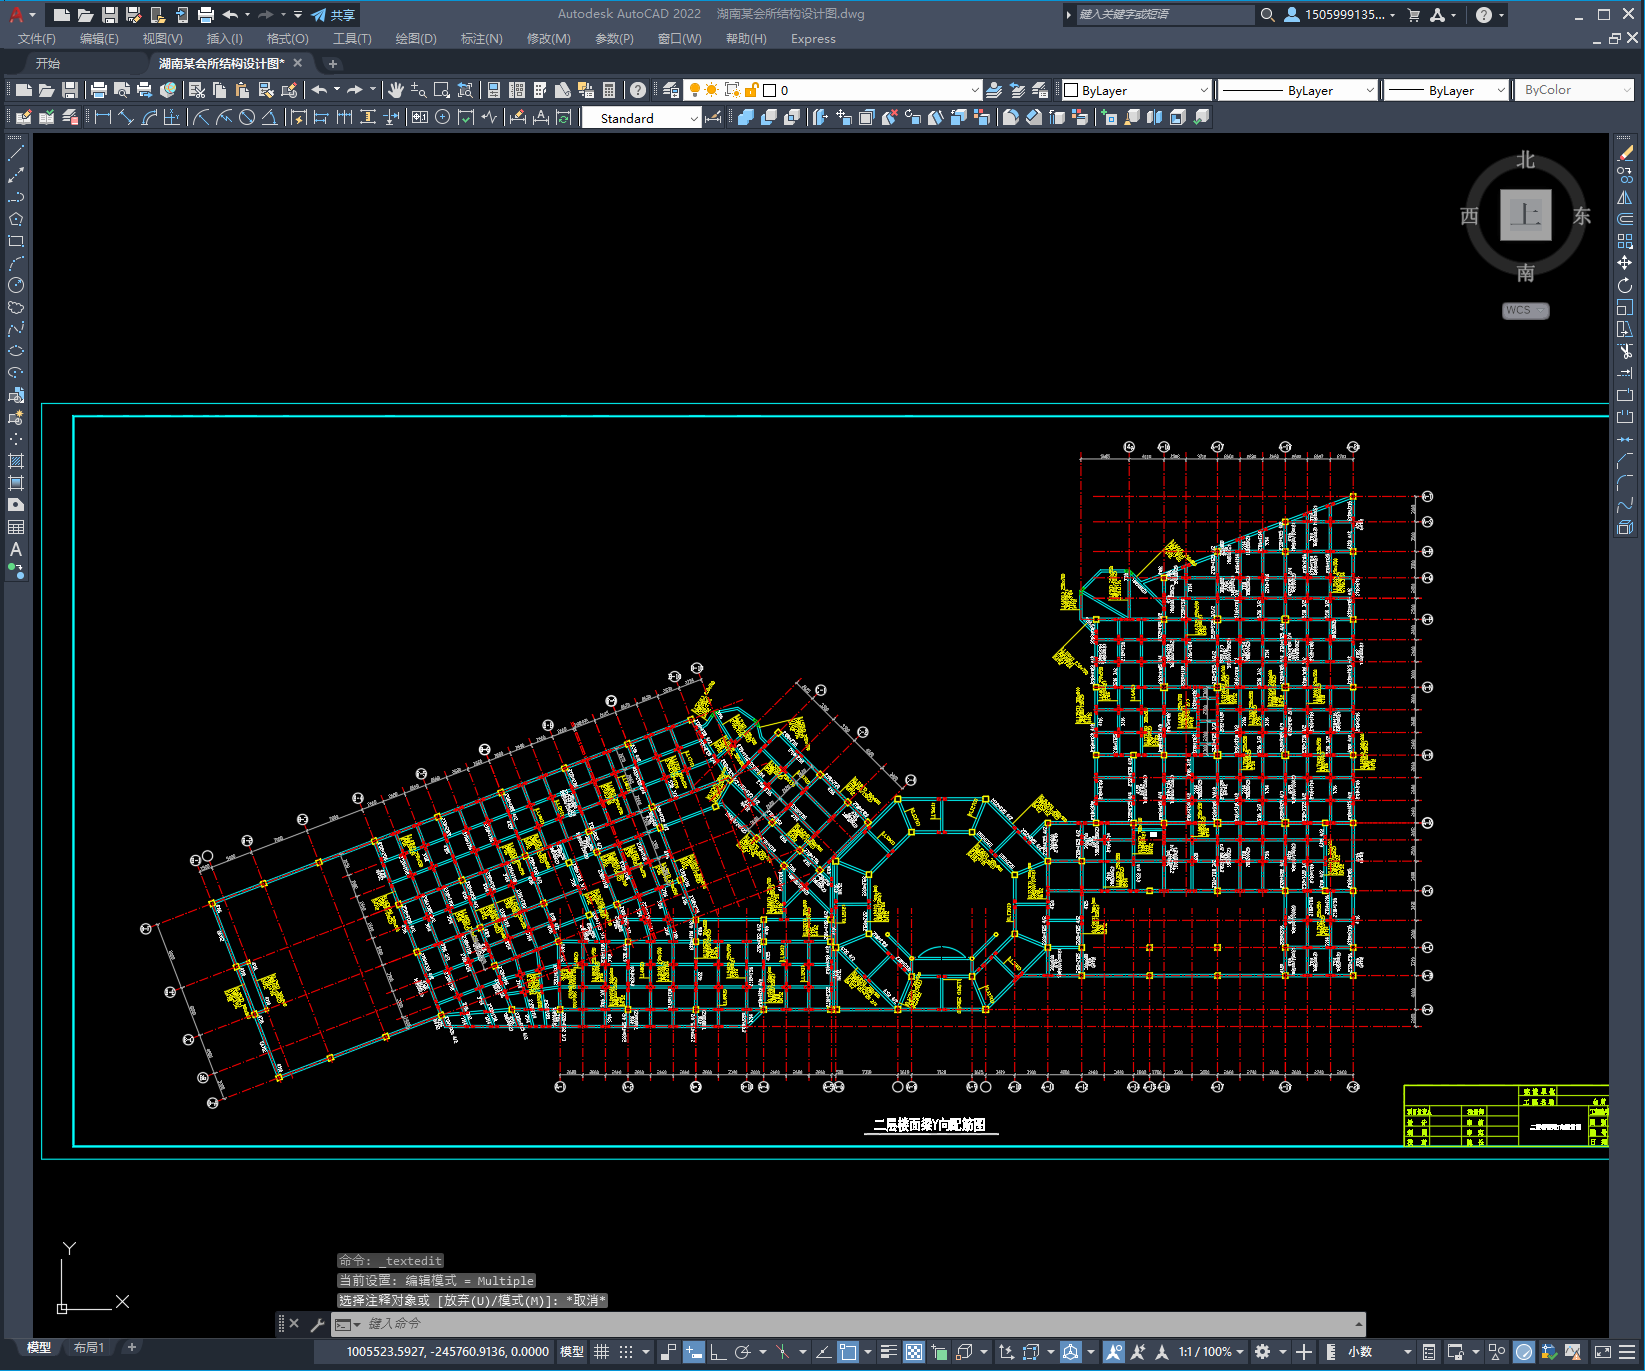
Task: Click the WCS button under the view cube
Action: pyautogui.click(x=1525, y=310)
